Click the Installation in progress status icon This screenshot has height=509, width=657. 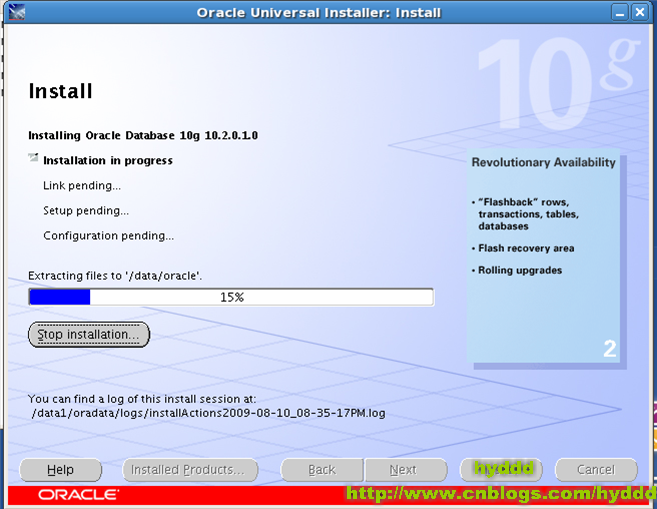(33, 158)
